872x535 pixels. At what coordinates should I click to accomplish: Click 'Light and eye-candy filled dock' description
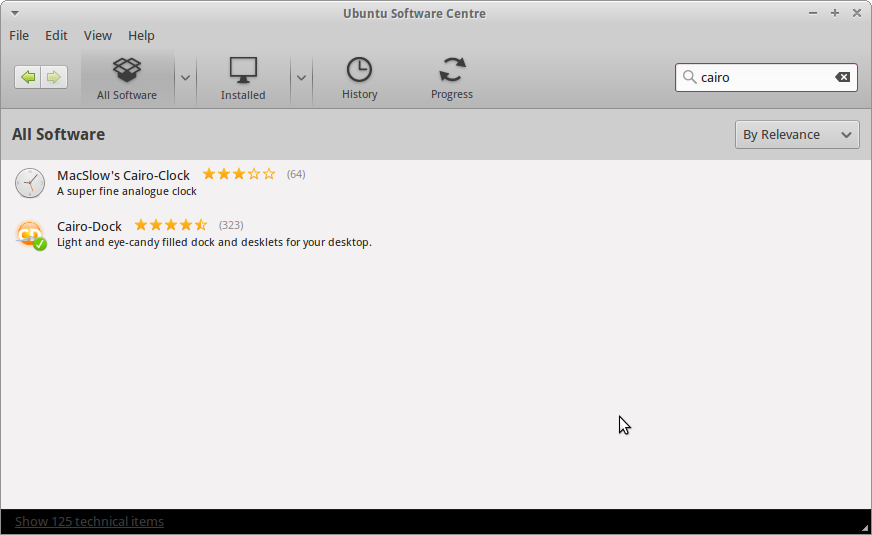[214, 242]
